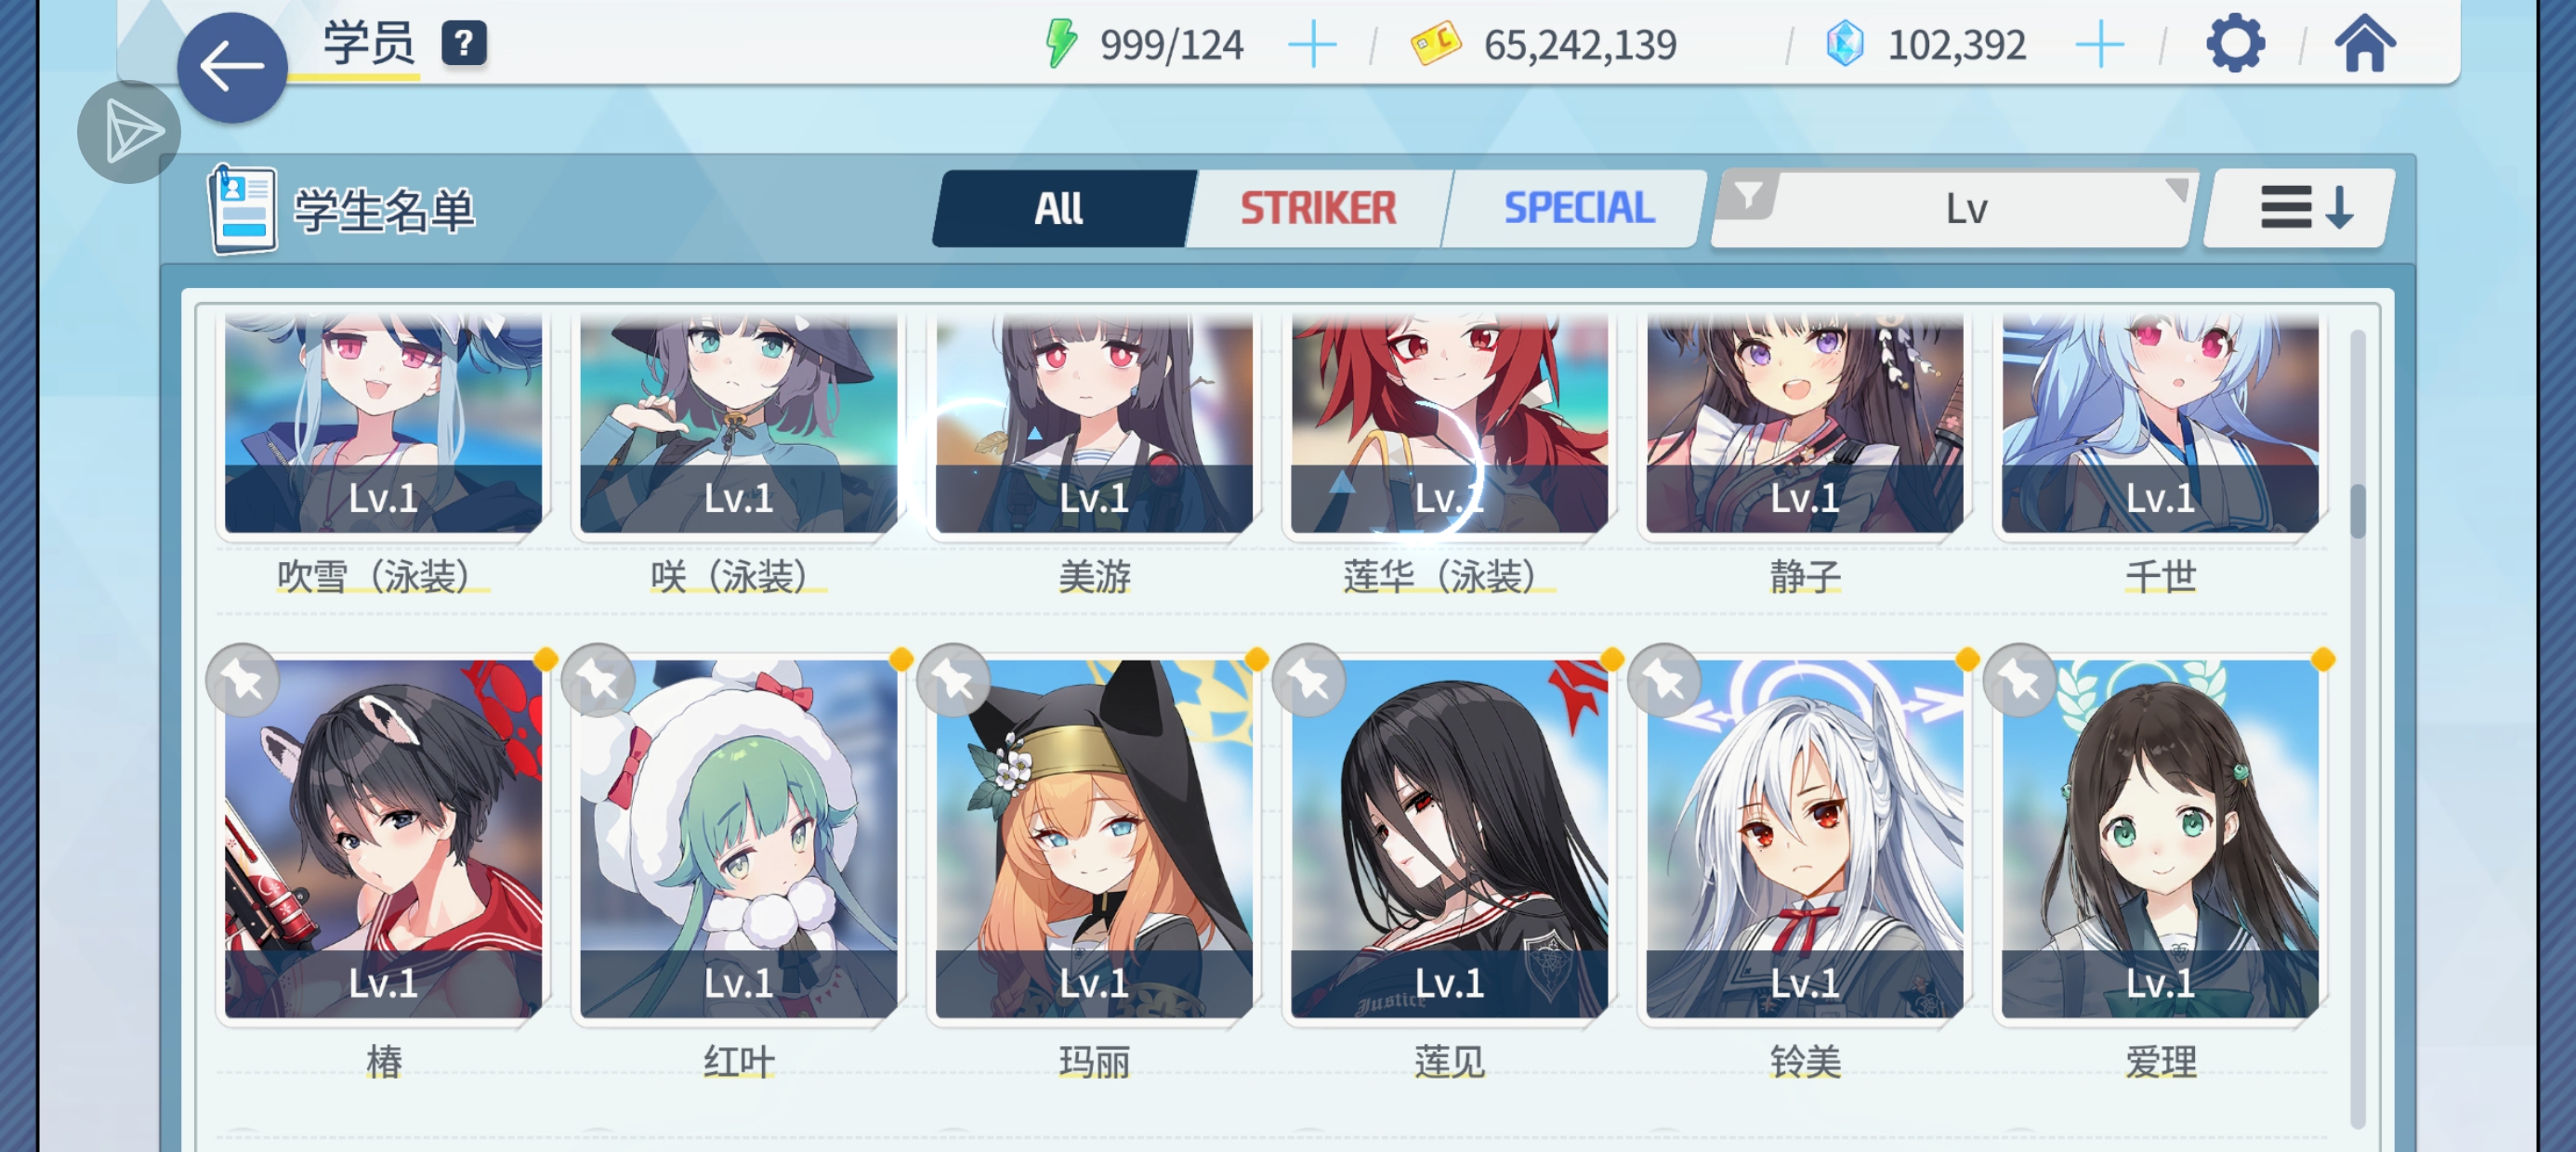The image size is (2576, 1152).
Task: Go back with the arrow button
Action: pyautogui.click(x=232, y=67)
